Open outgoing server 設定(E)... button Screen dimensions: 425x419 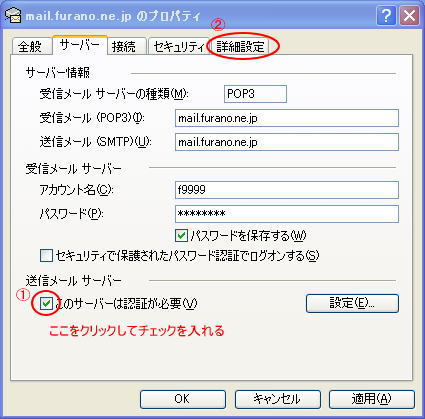coord(352,303)
